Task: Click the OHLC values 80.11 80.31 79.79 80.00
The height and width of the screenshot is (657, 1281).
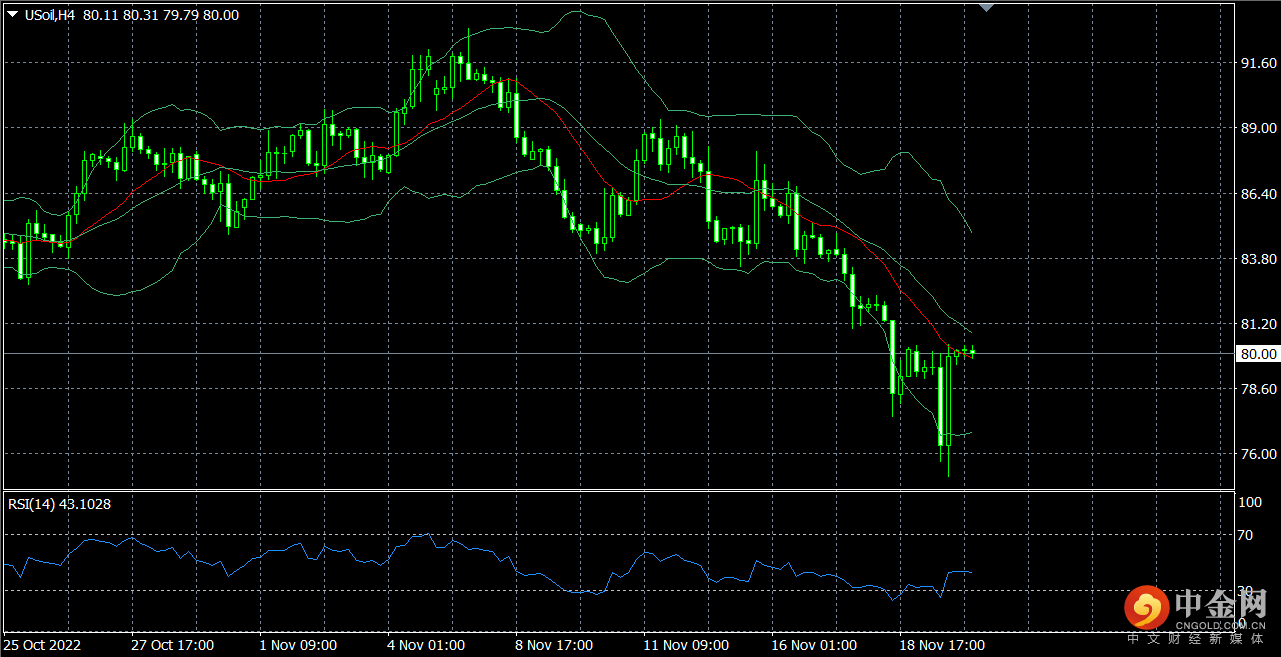Action: pos(162,15)
